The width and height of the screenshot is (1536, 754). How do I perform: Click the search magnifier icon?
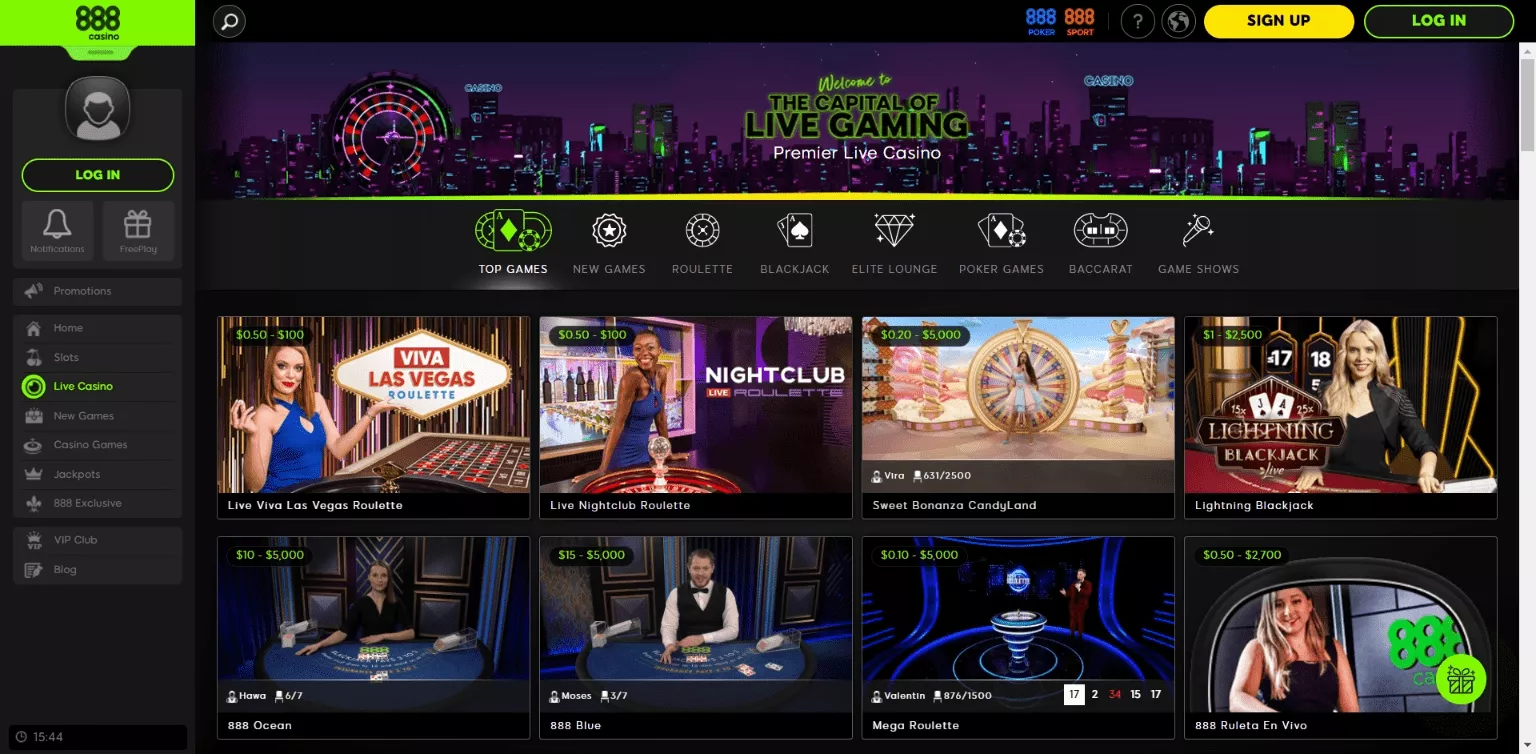coord(230,21)
